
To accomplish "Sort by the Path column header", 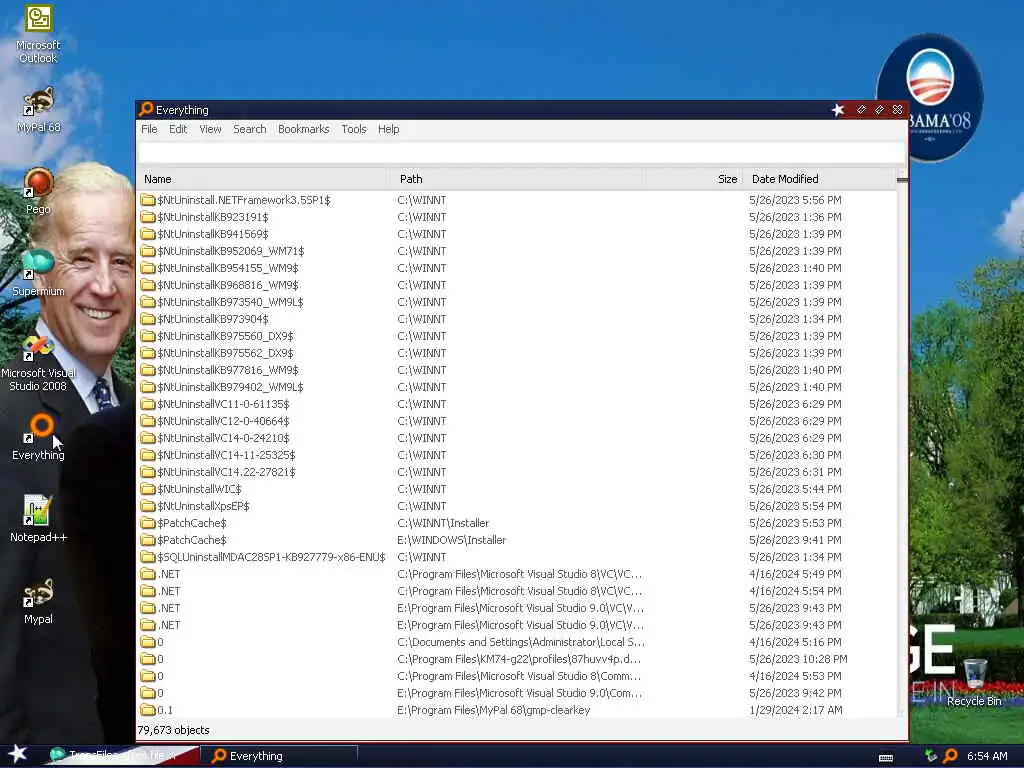I will 519,179.
